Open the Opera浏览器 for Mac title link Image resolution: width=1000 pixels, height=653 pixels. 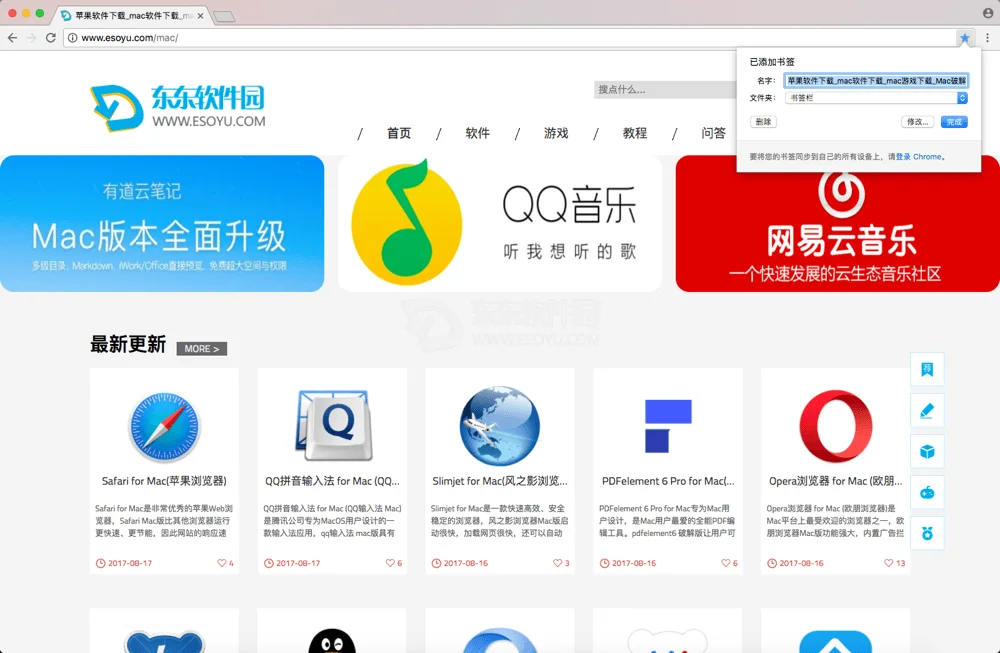click(835, 481)
